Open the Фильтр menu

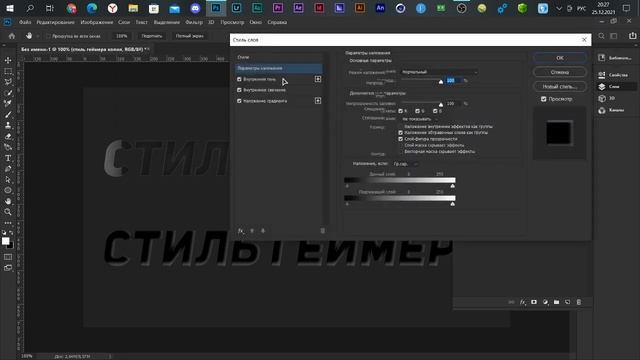click(194, 22)
